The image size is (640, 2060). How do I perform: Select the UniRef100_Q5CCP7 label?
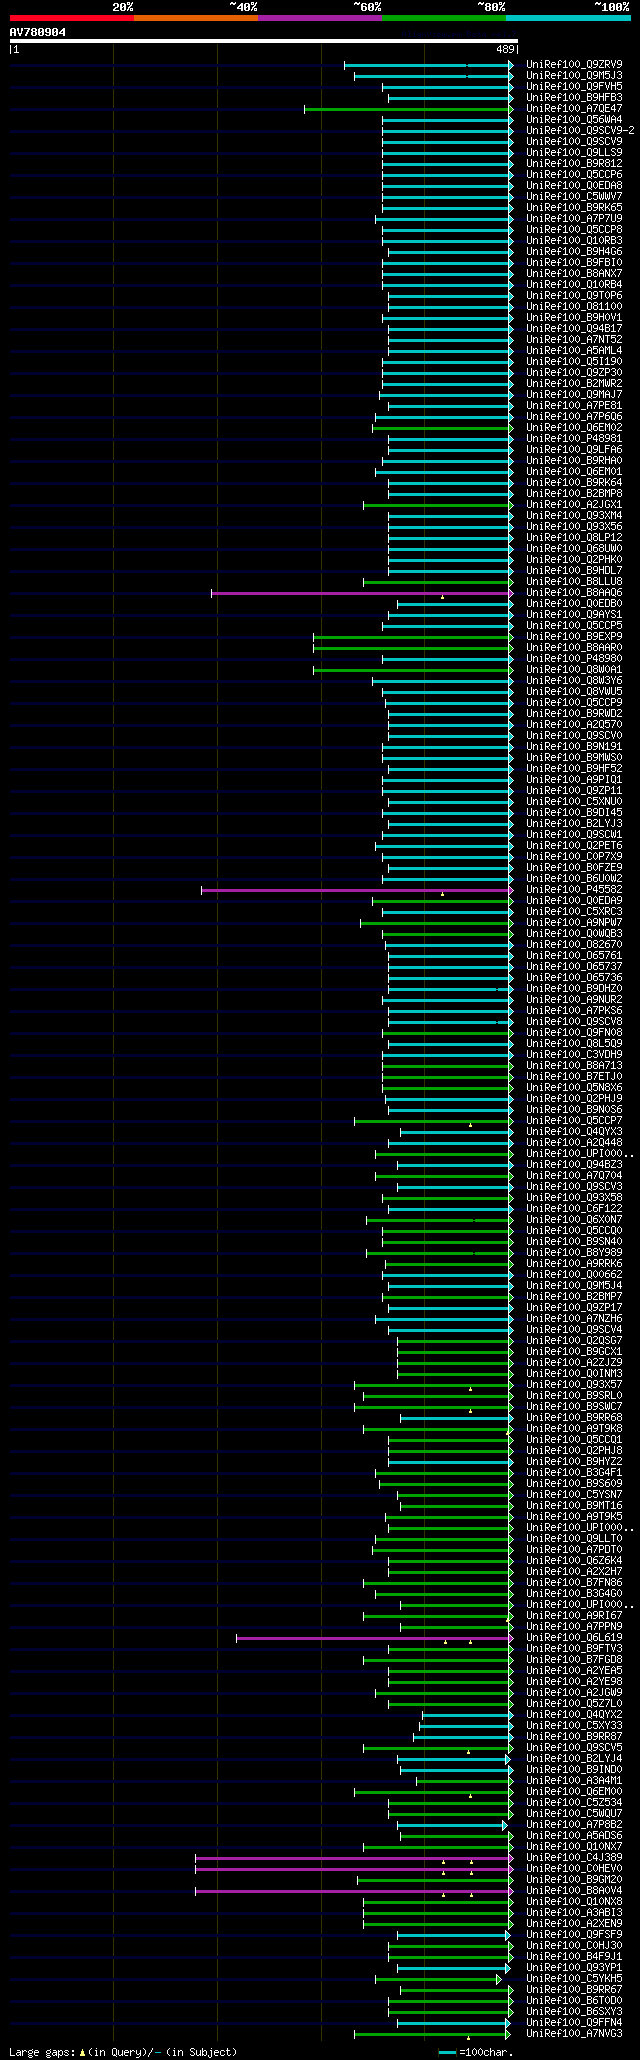pos(574,1120)
